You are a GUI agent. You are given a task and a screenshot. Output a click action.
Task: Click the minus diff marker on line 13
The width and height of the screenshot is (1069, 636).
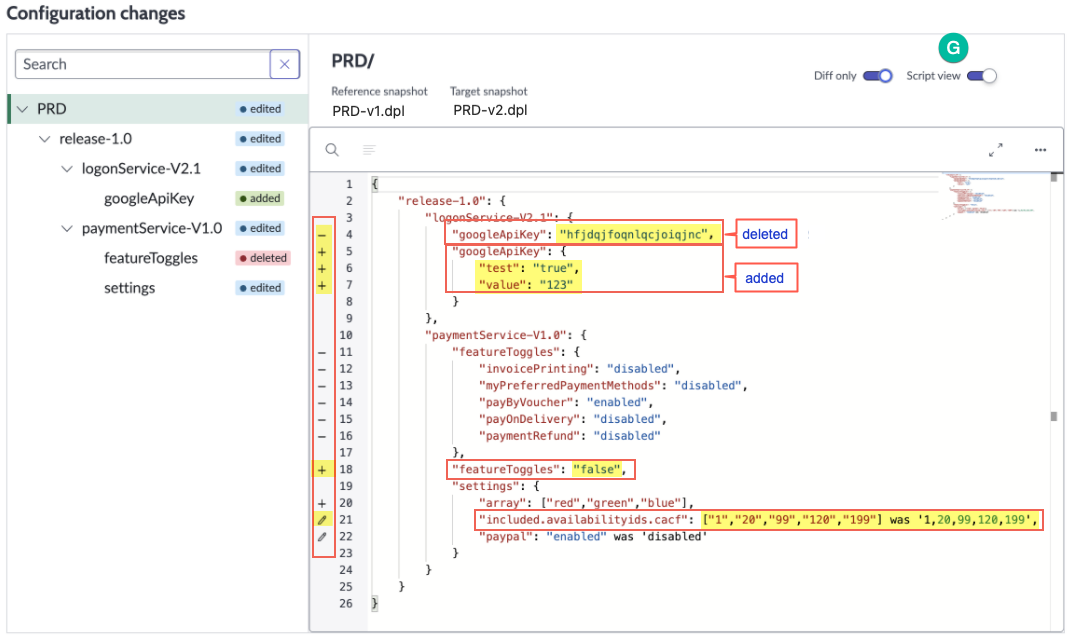322,386
